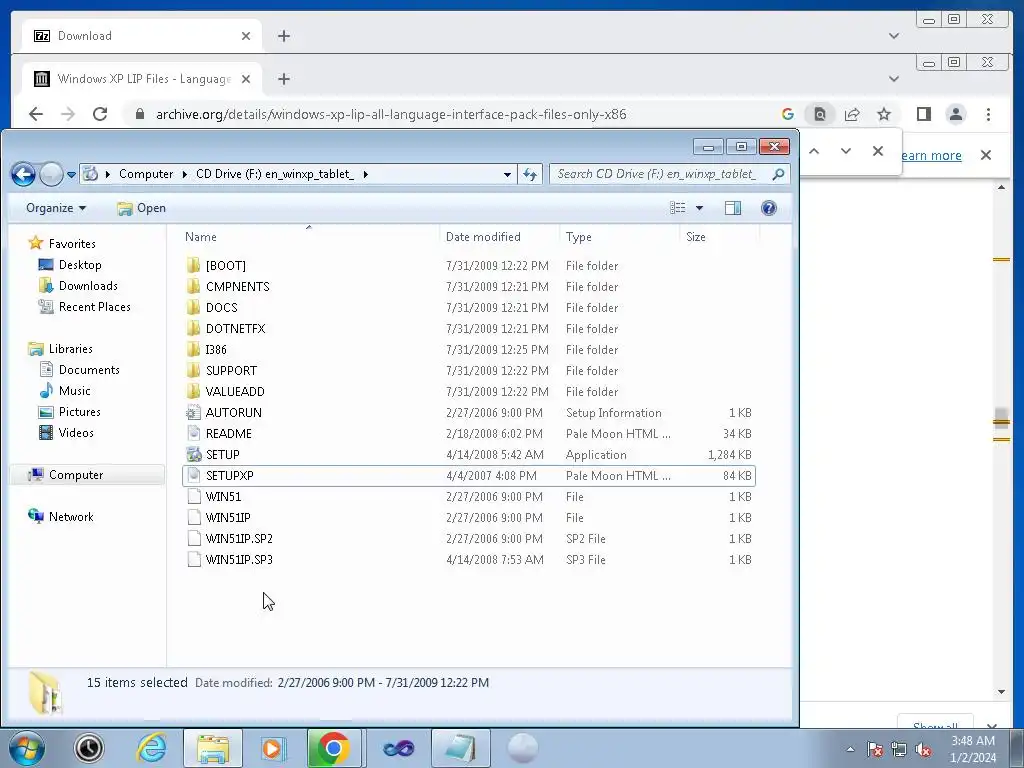Select the WIN51IP file
The height and width of the screenshot is (768, 1024).
tap(468, 517)
